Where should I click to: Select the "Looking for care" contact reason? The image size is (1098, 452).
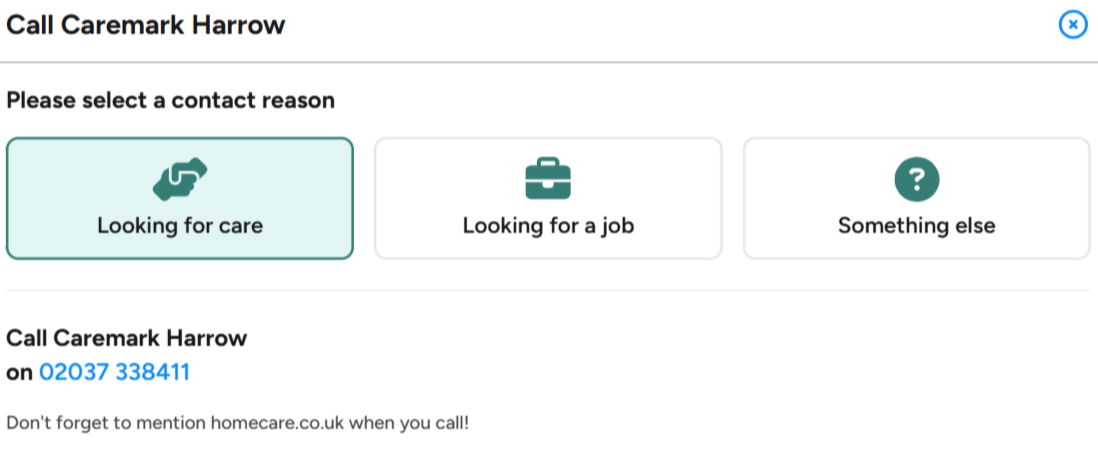pyautogui.click(x=180, y=198)
